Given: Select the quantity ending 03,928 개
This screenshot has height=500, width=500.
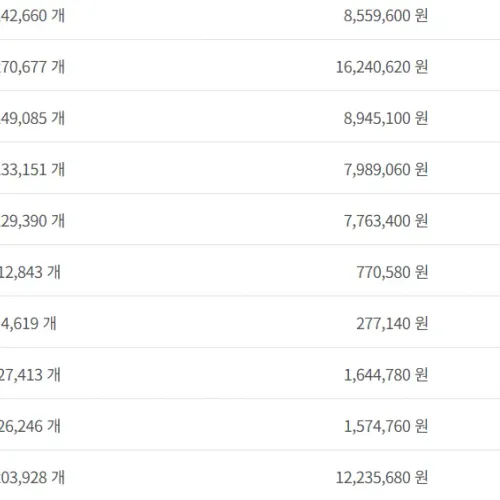Looking at the screenshot, I should (32, 478).
